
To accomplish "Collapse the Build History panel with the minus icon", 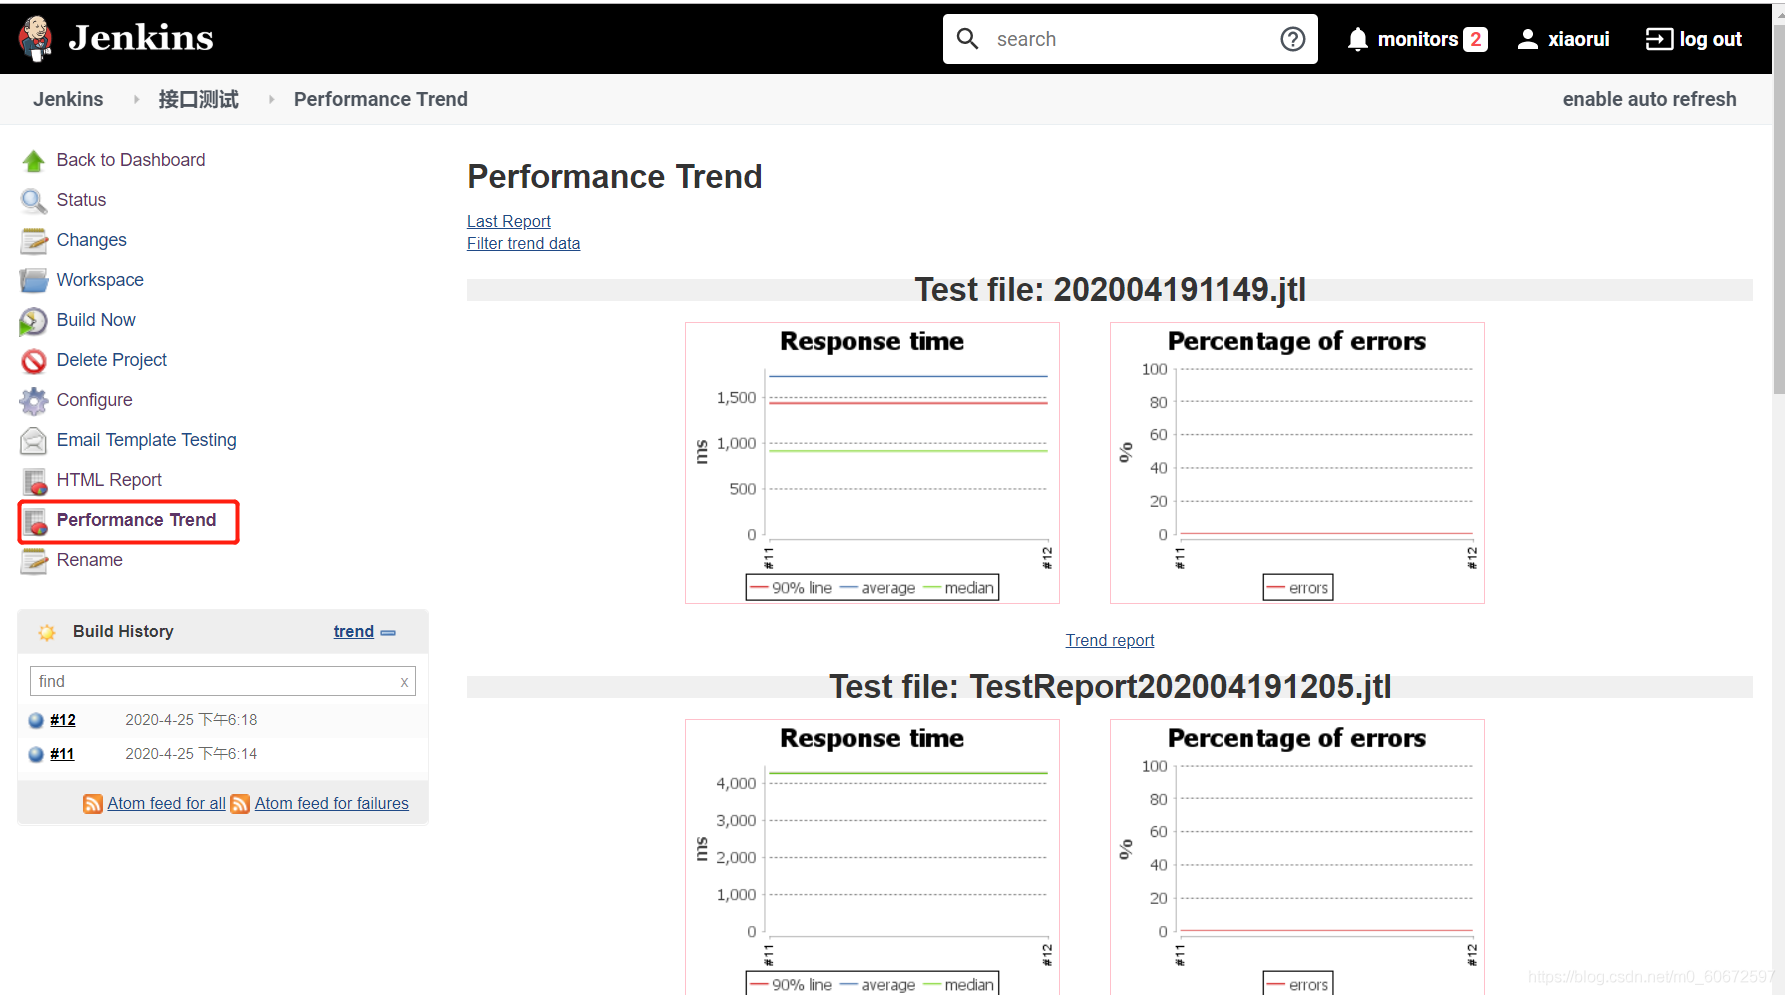I will [x=388, y=633].
